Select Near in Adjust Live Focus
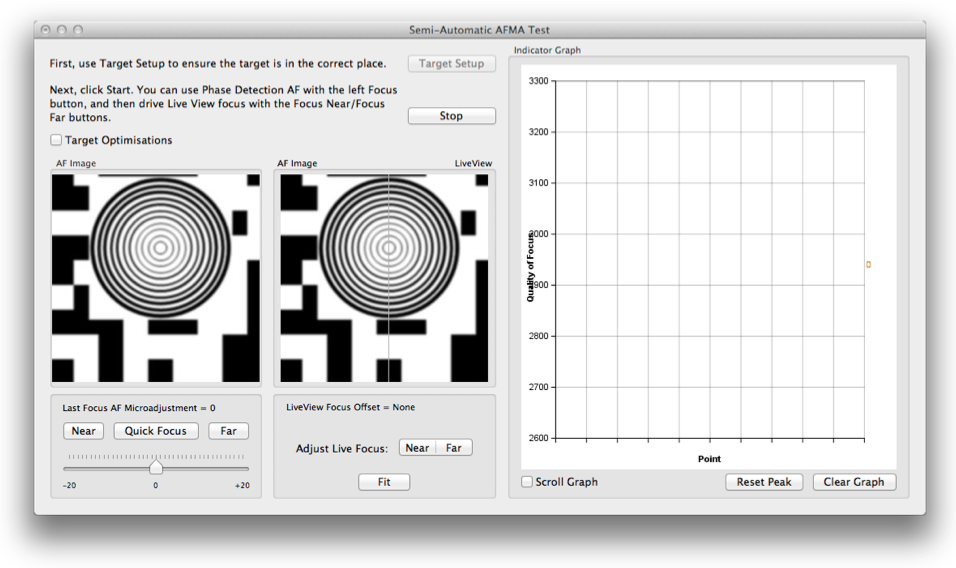 [417, 448]
